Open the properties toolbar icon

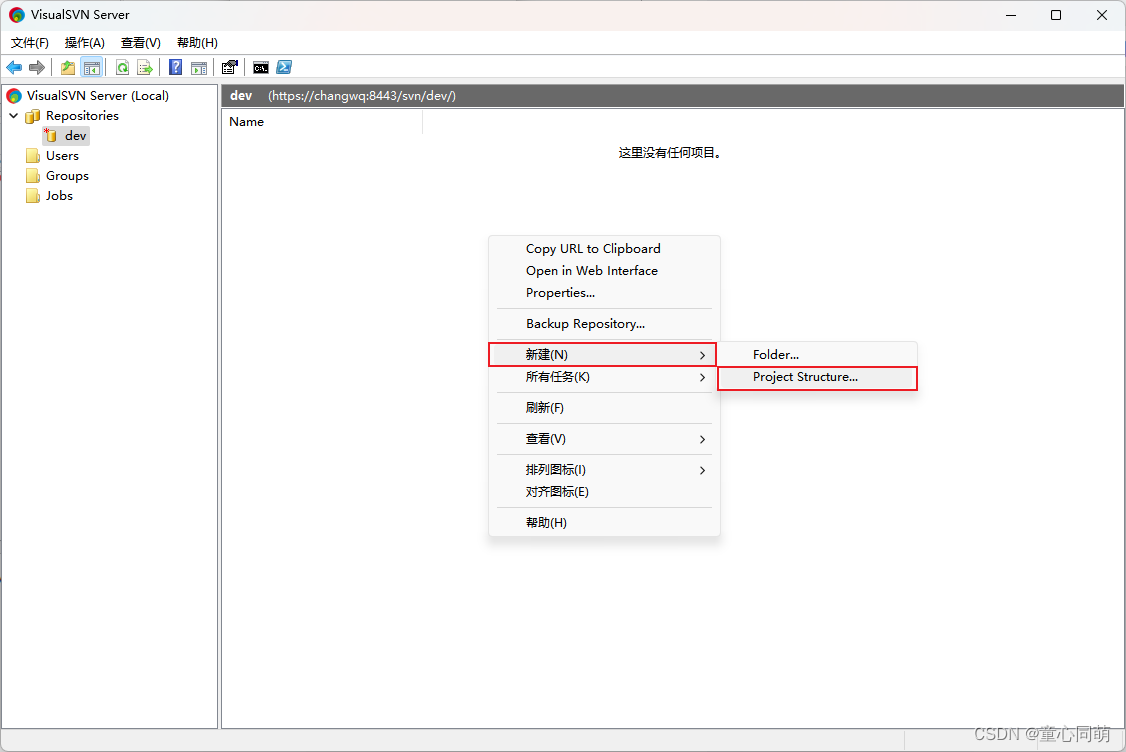click(230, 68)
